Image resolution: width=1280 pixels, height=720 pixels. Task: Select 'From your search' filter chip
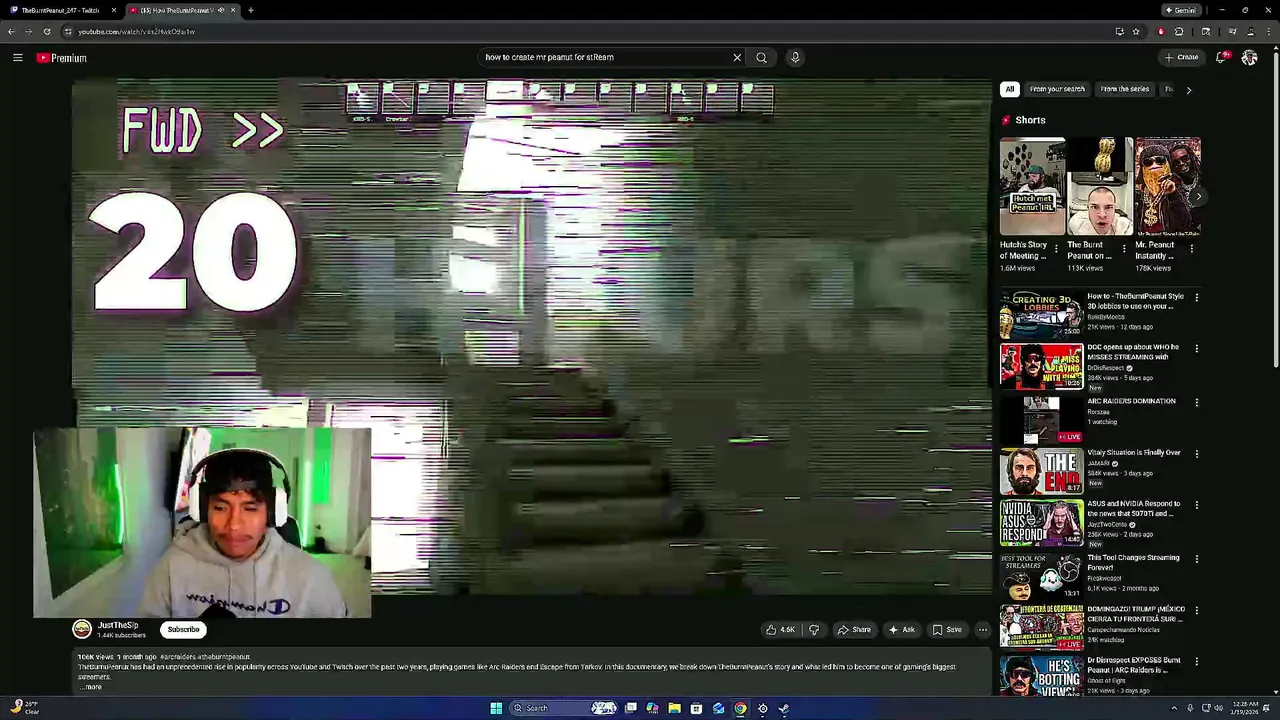pyautogui.click(x=1057, y=89)
